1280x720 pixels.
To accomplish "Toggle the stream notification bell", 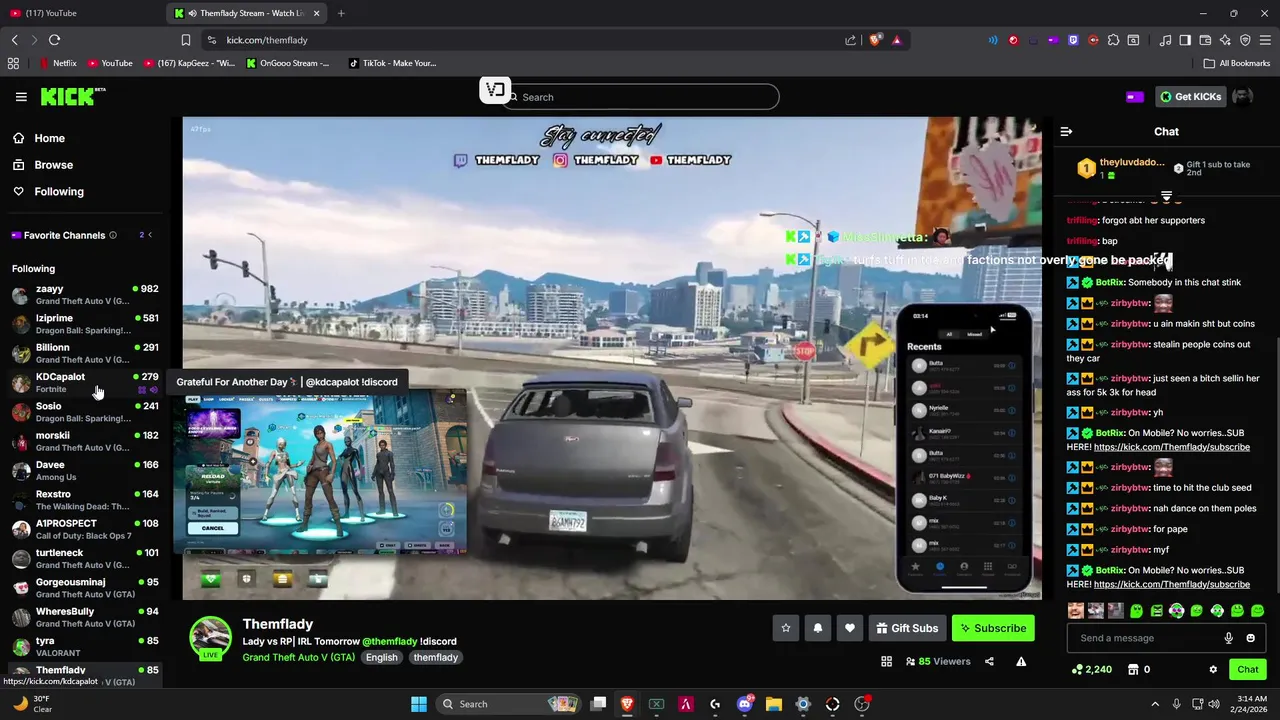I will coord(818,628).
